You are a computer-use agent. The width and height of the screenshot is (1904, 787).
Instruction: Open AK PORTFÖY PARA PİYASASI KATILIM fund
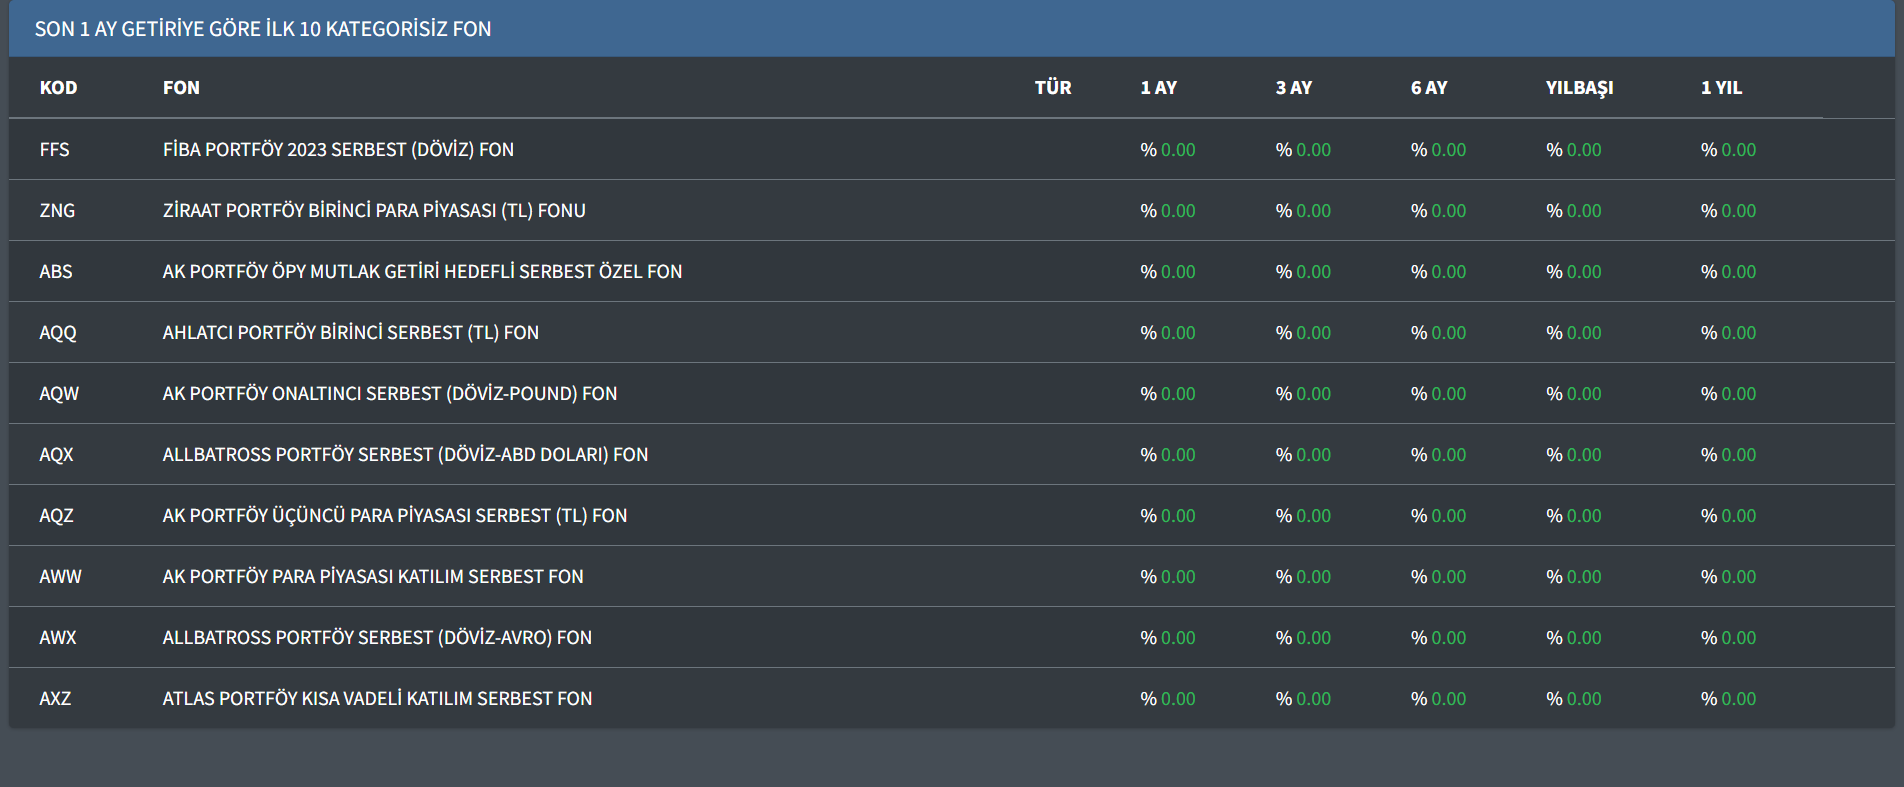point(373,577)
